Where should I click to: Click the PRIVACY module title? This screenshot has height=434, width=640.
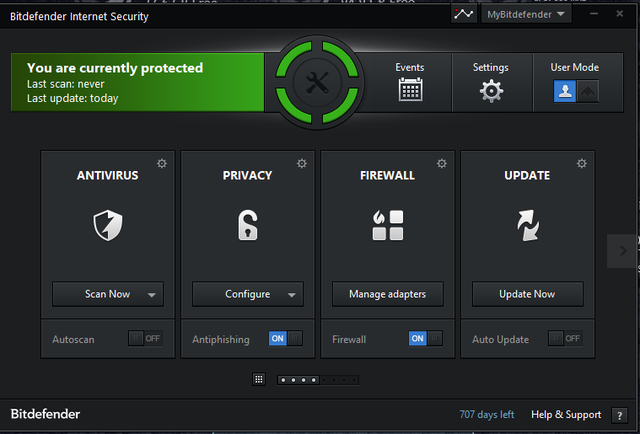pyautogui.click(x=247, y=176)
